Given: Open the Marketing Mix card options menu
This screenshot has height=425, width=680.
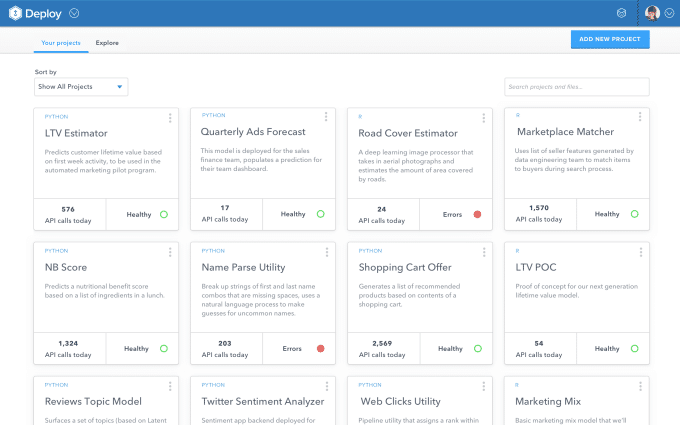Looking at the screenshot, I should (640, 386).
